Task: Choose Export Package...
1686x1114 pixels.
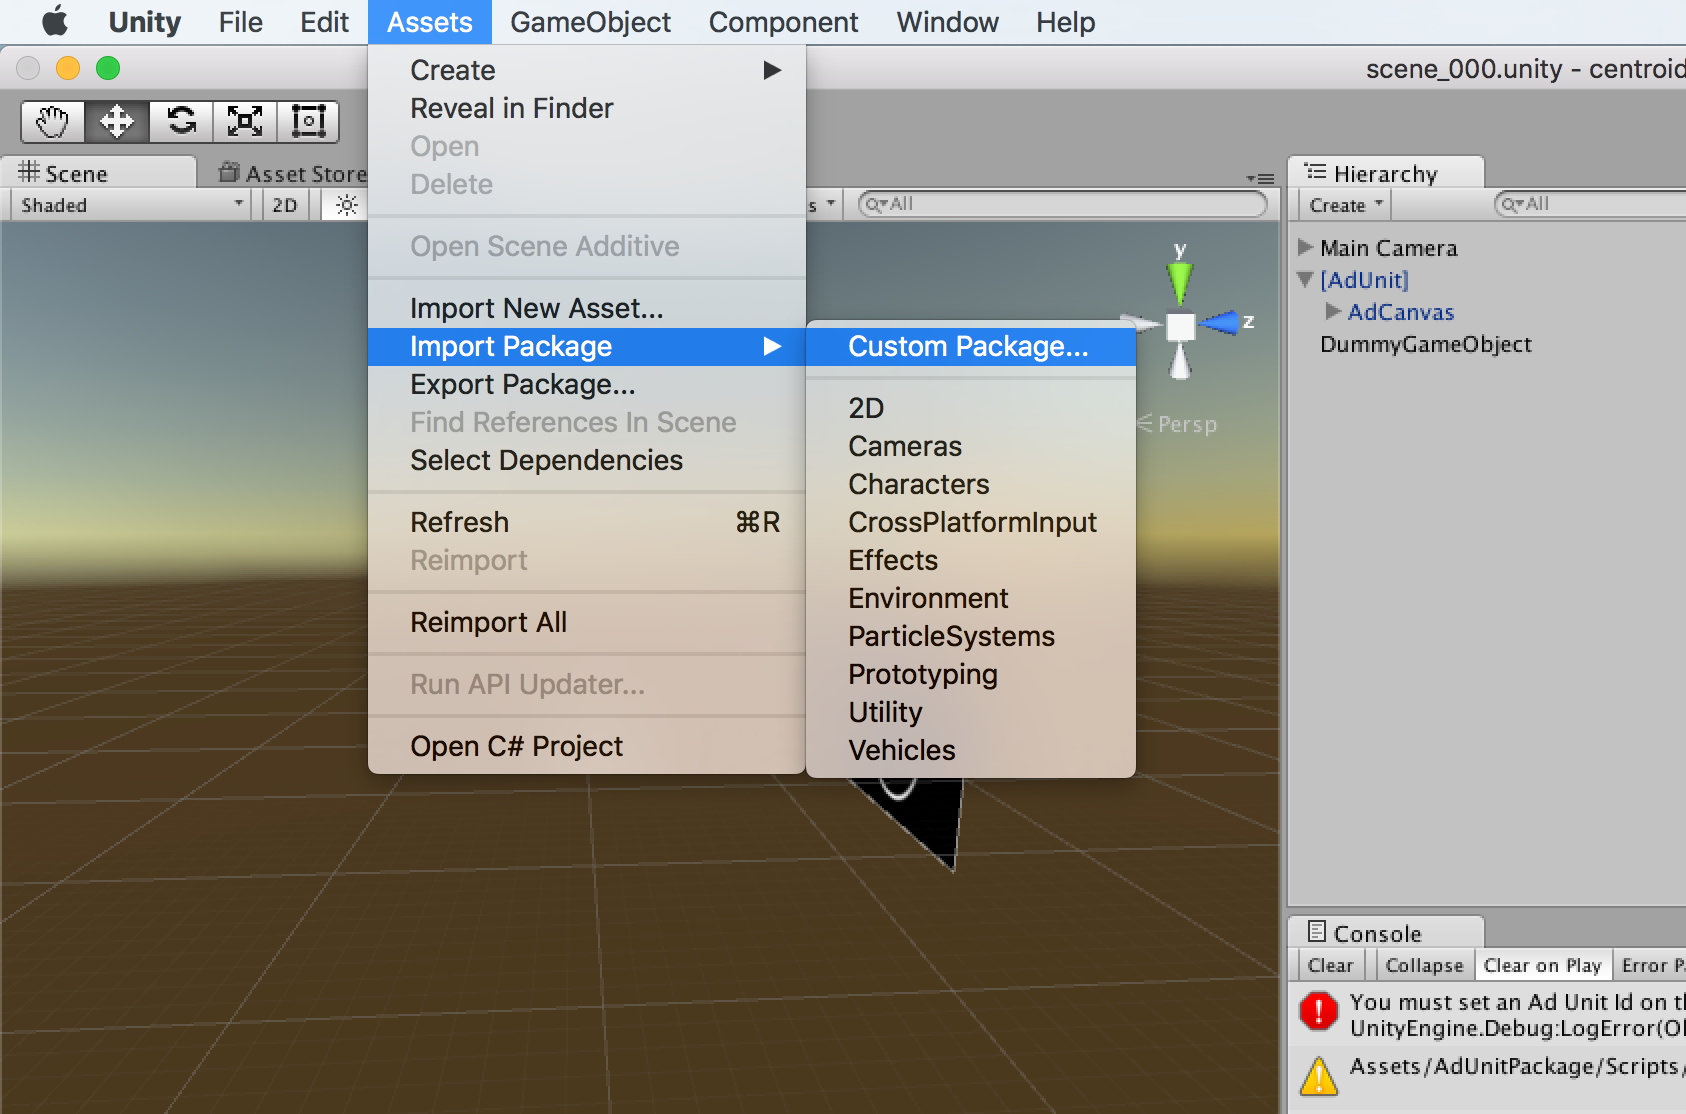Action: click(x=587, y=384)
